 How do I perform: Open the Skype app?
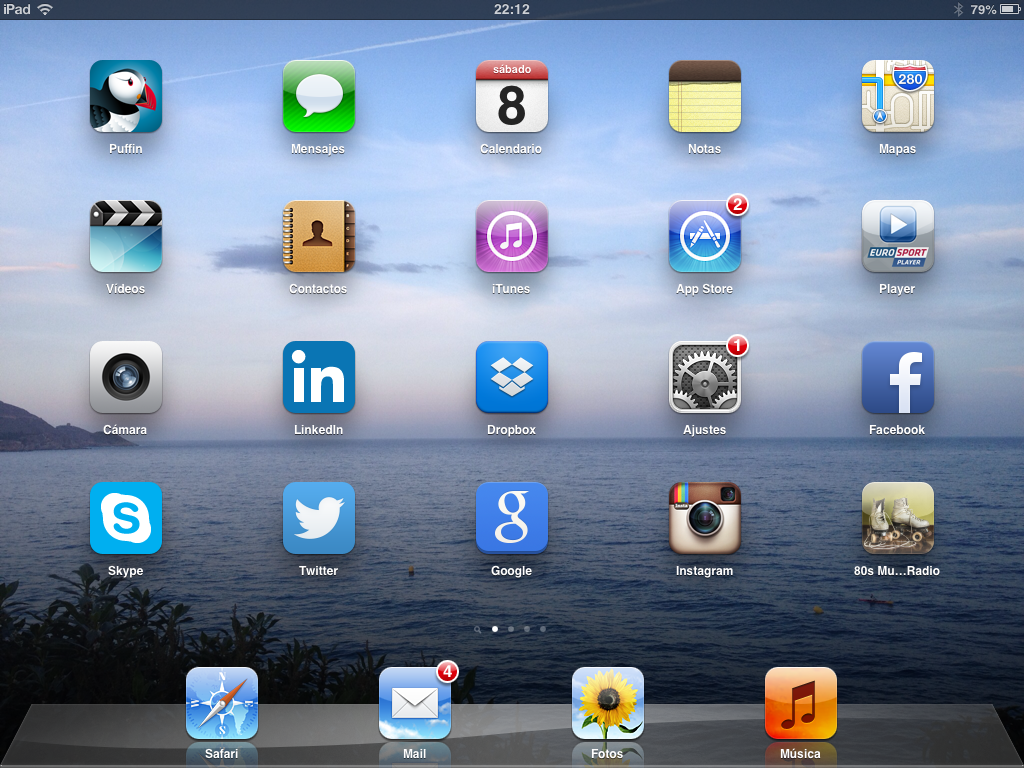[x=125, y=518]
